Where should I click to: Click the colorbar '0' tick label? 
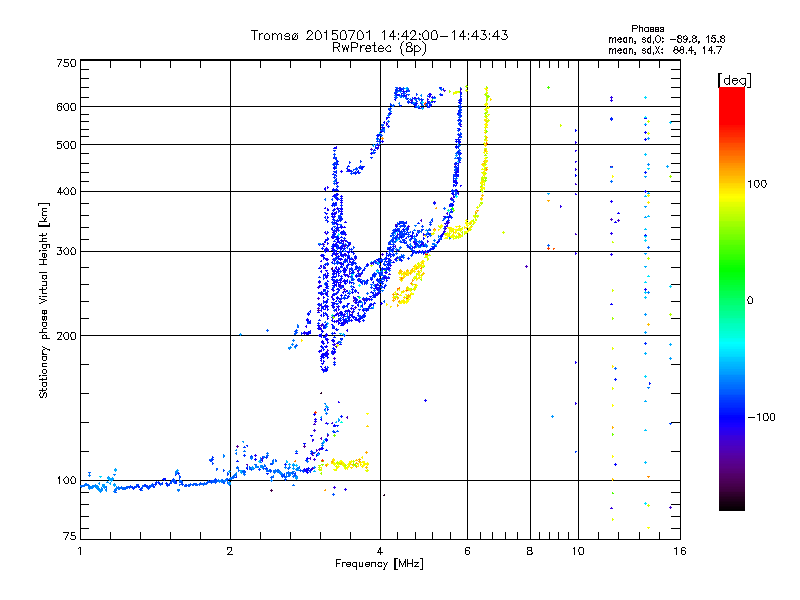pyautogui.click(x=750, y=301)
